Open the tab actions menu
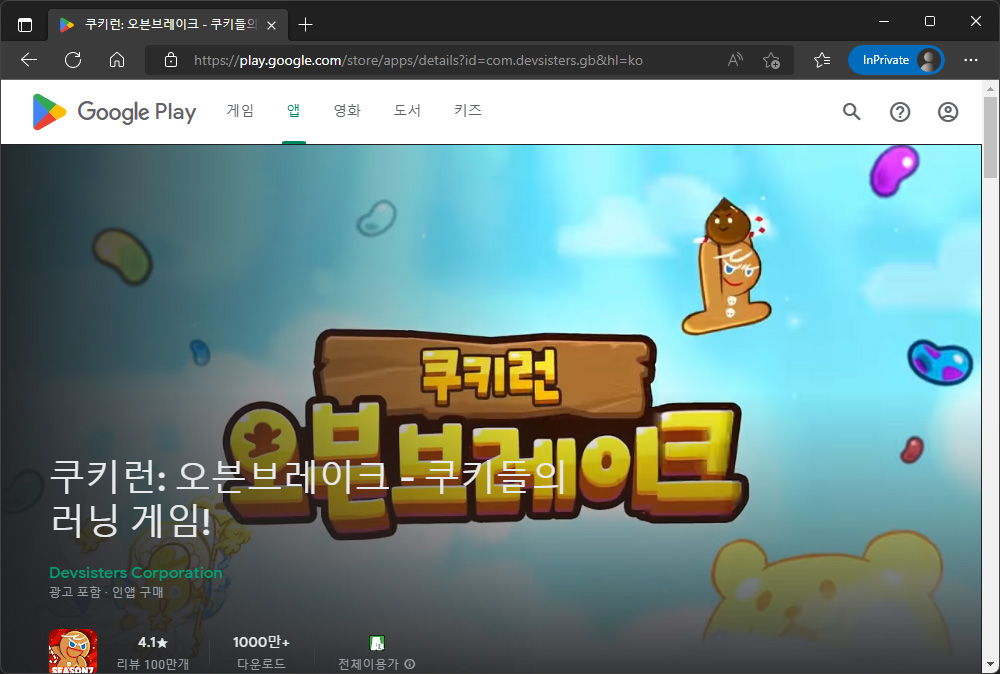1000x674 pixels. tap(25, 25)
